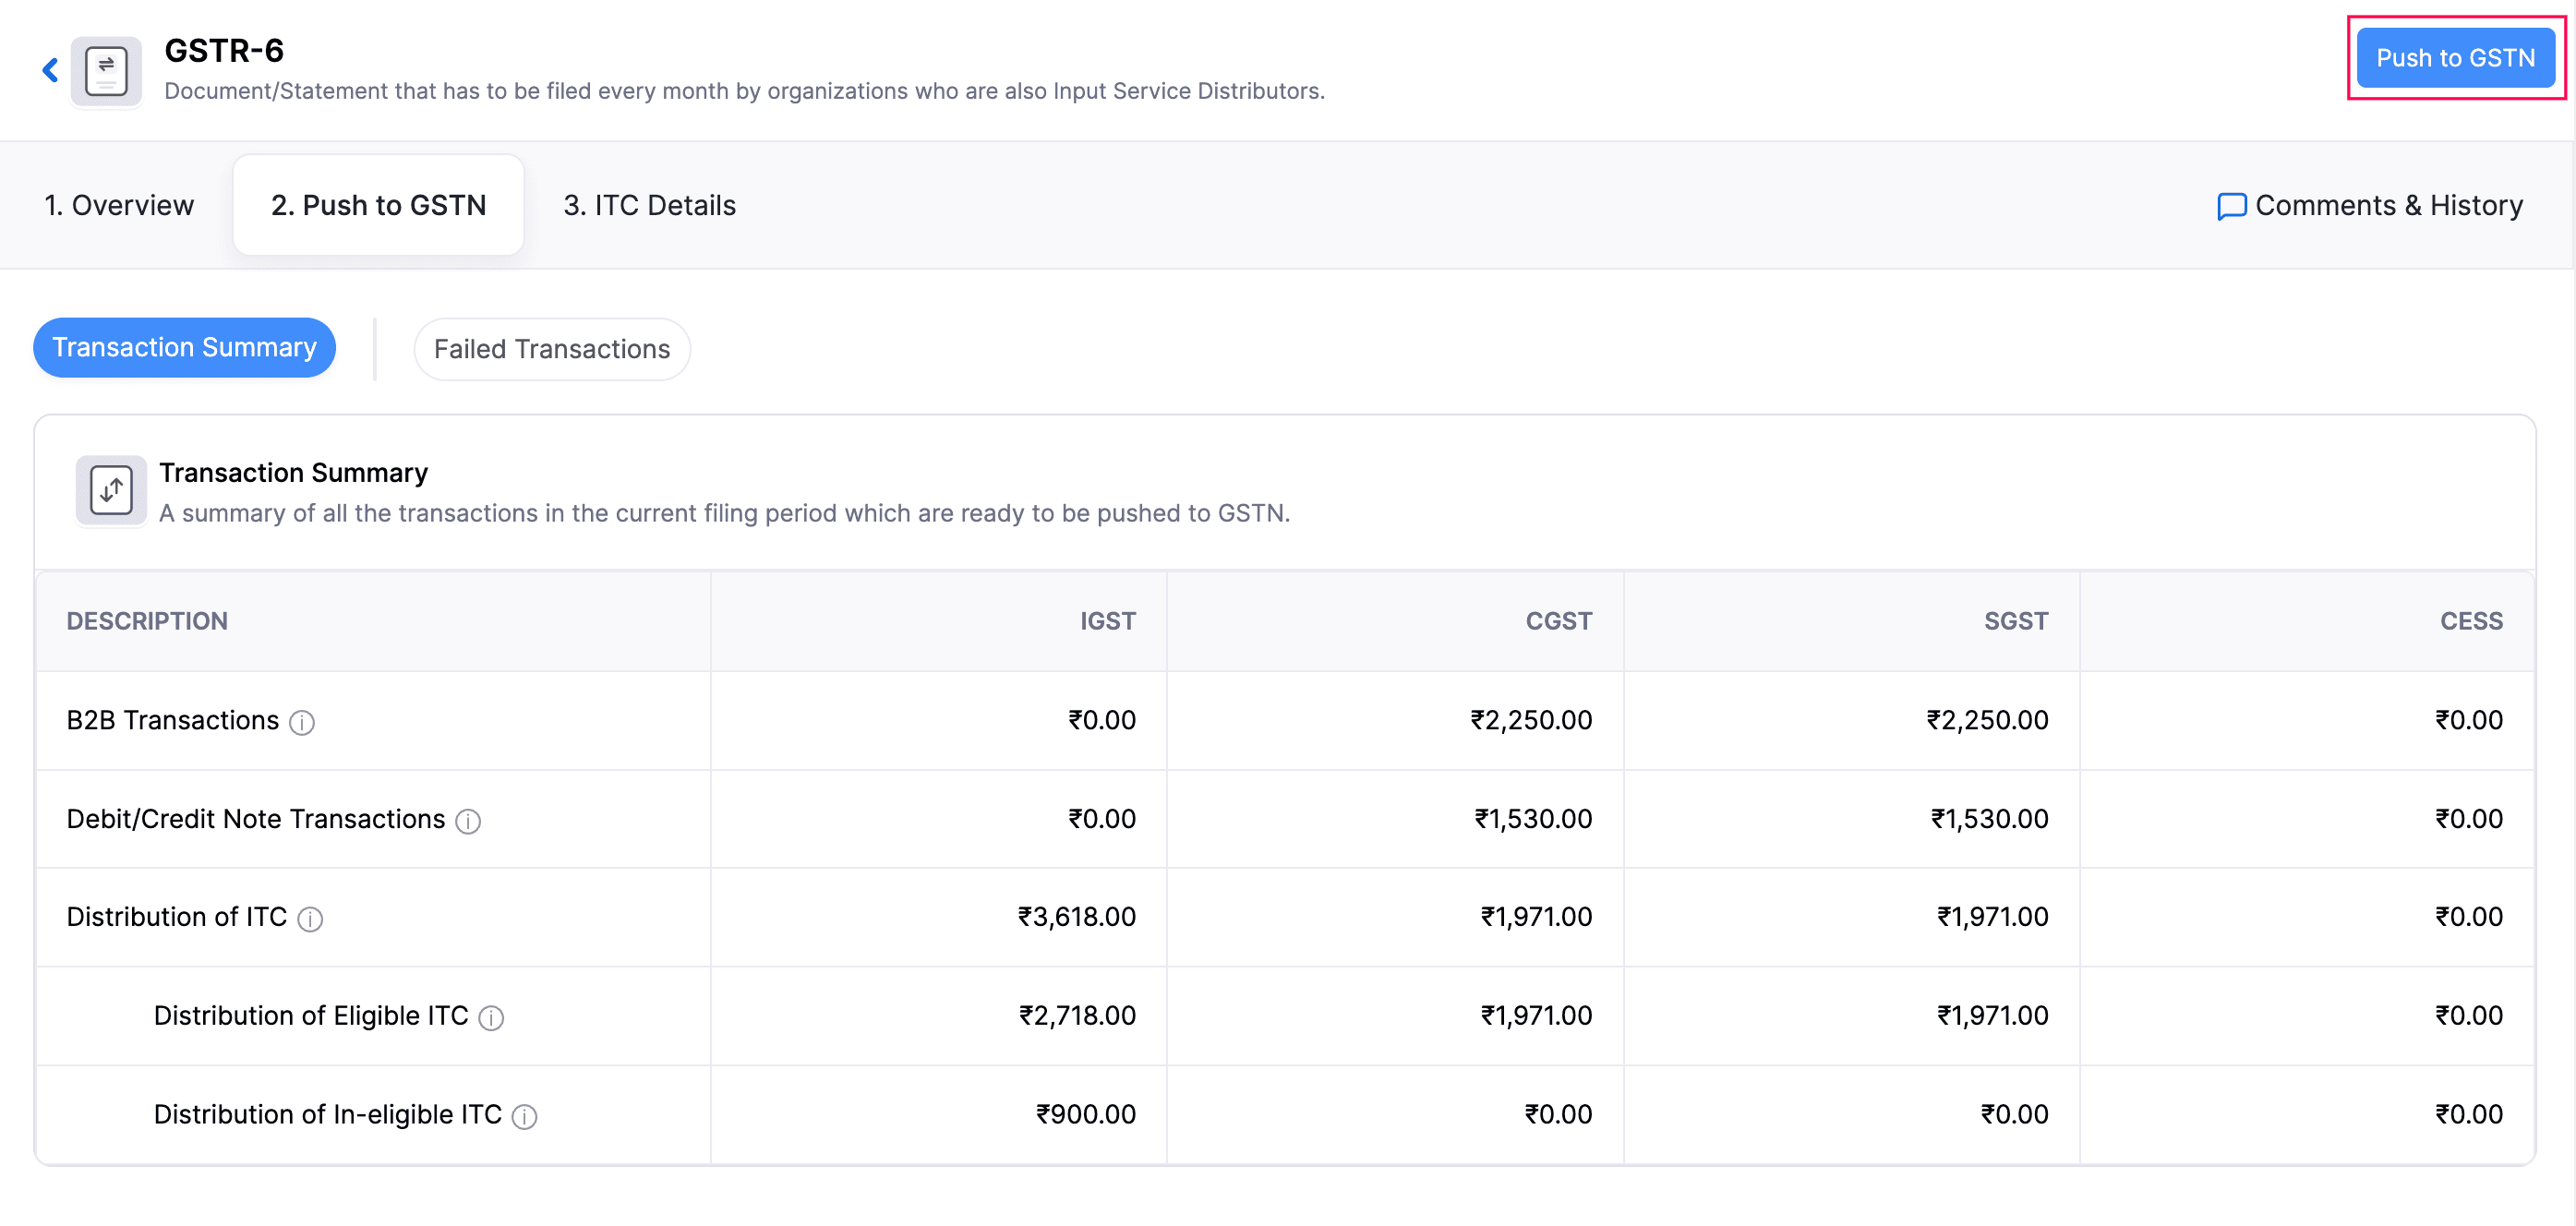Click the DESCRIPTION column header

[x=147, y=621]
